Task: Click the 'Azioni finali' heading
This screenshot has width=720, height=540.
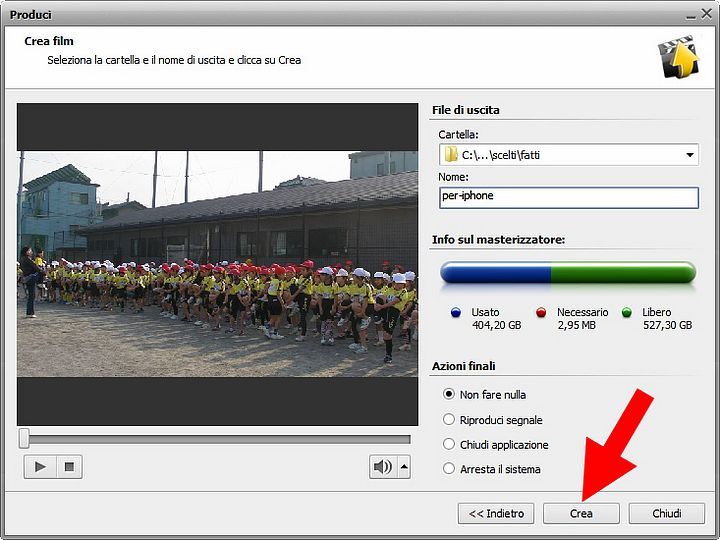Action: pyautogui.click(x=463, y=366)
